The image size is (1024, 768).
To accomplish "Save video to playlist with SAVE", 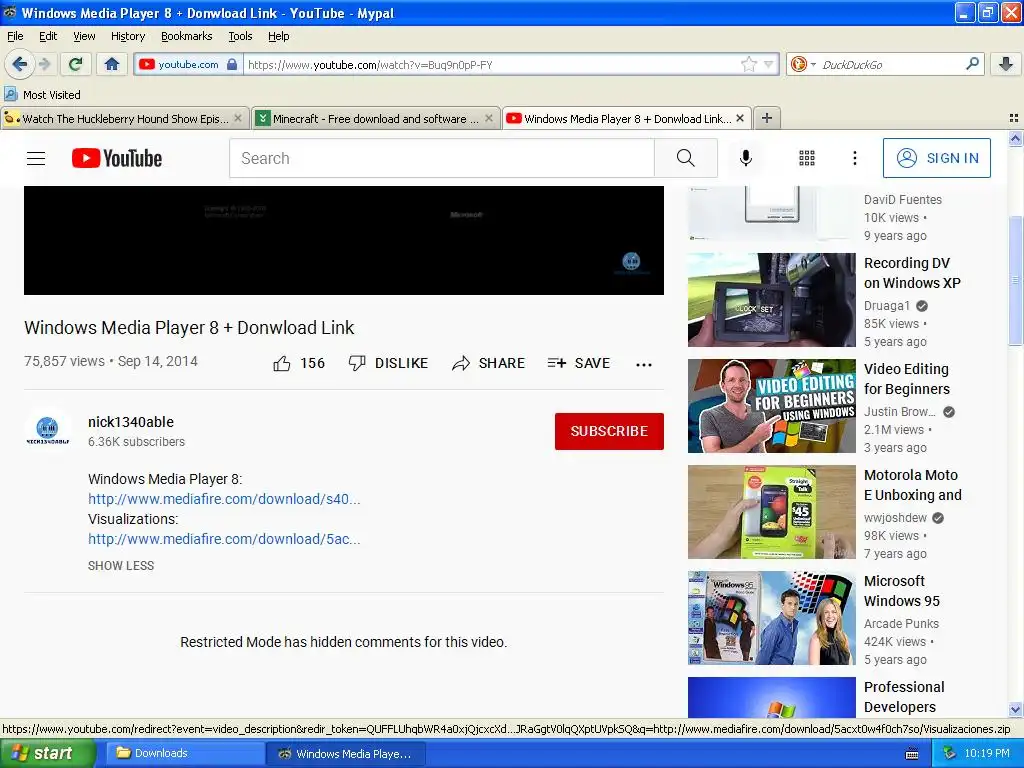I will 579,363.
